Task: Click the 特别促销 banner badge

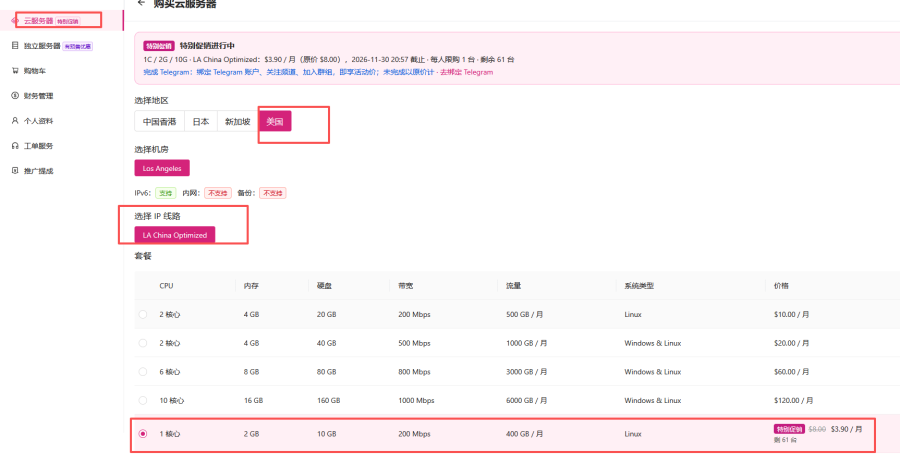Action: click(159, 46)
